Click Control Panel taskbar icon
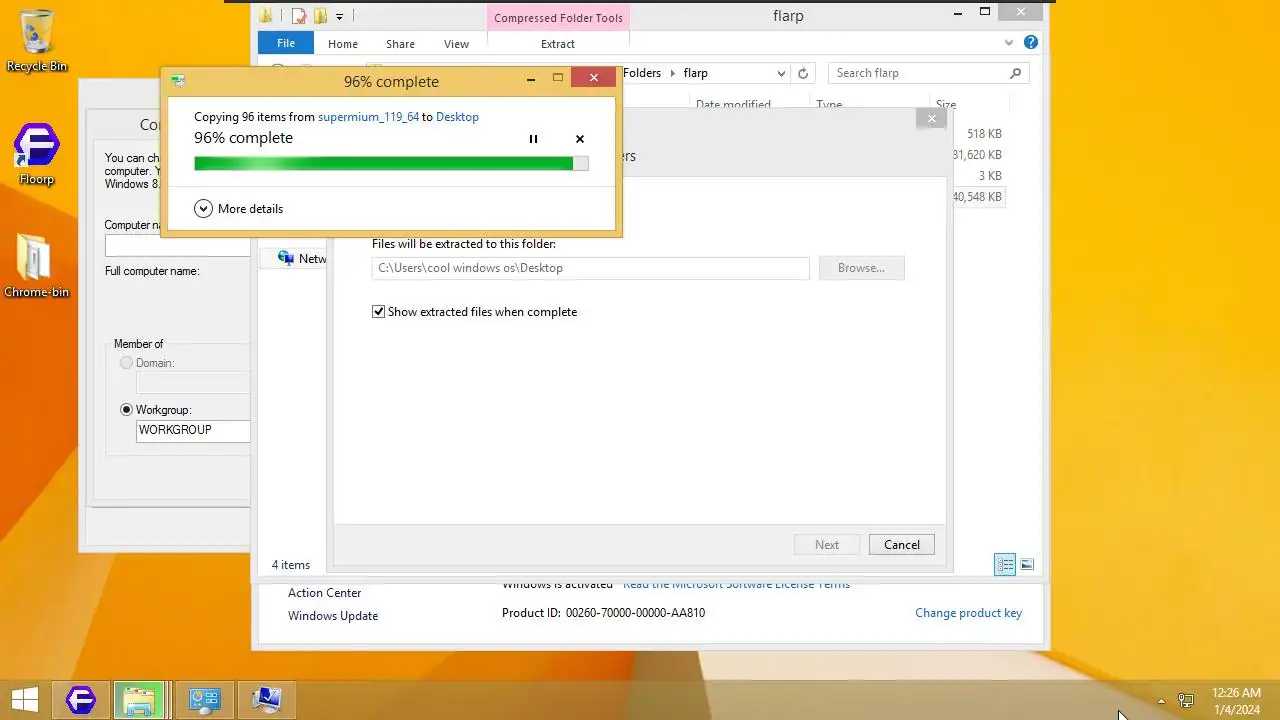This screenshot has height=720, width=1280. 204,700
